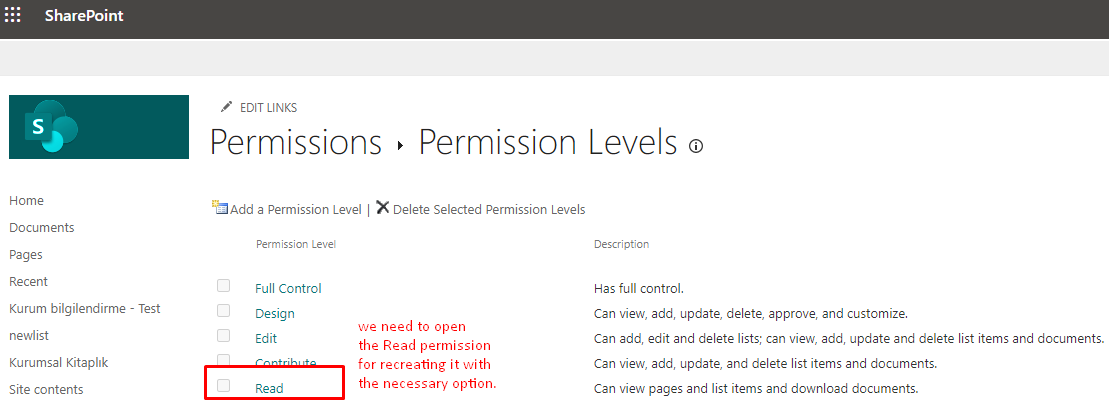Open the Full Control permission level
Image resolution: width=1109 pixels, height=403 pixels.
288,288
